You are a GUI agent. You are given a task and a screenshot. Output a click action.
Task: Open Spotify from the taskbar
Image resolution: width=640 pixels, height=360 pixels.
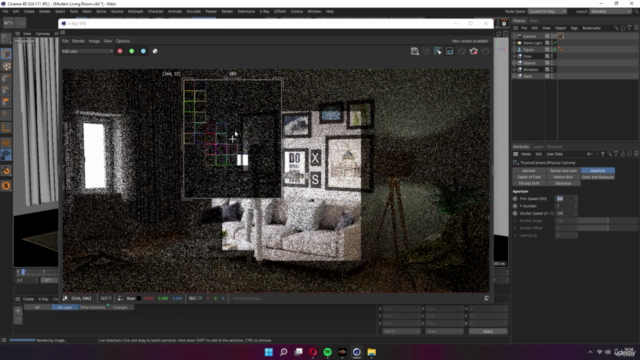pos(327,352)
